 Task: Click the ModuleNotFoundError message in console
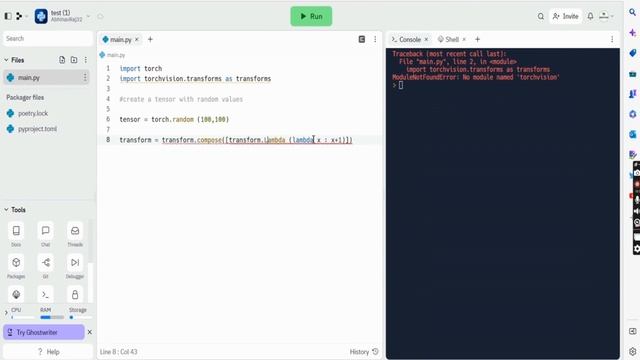point(476,77)
